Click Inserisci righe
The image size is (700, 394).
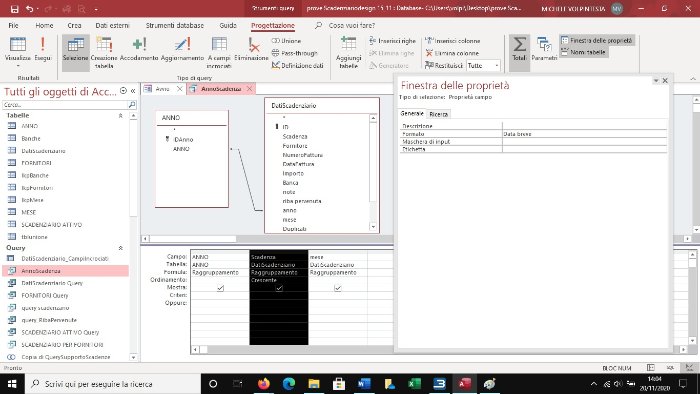point(392,41)
